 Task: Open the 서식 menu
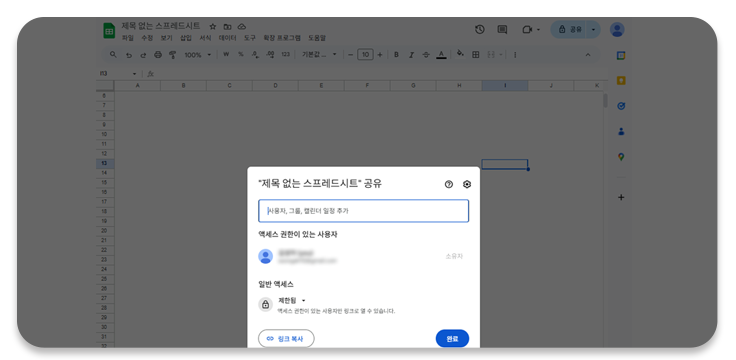click(x=205, y=38)
